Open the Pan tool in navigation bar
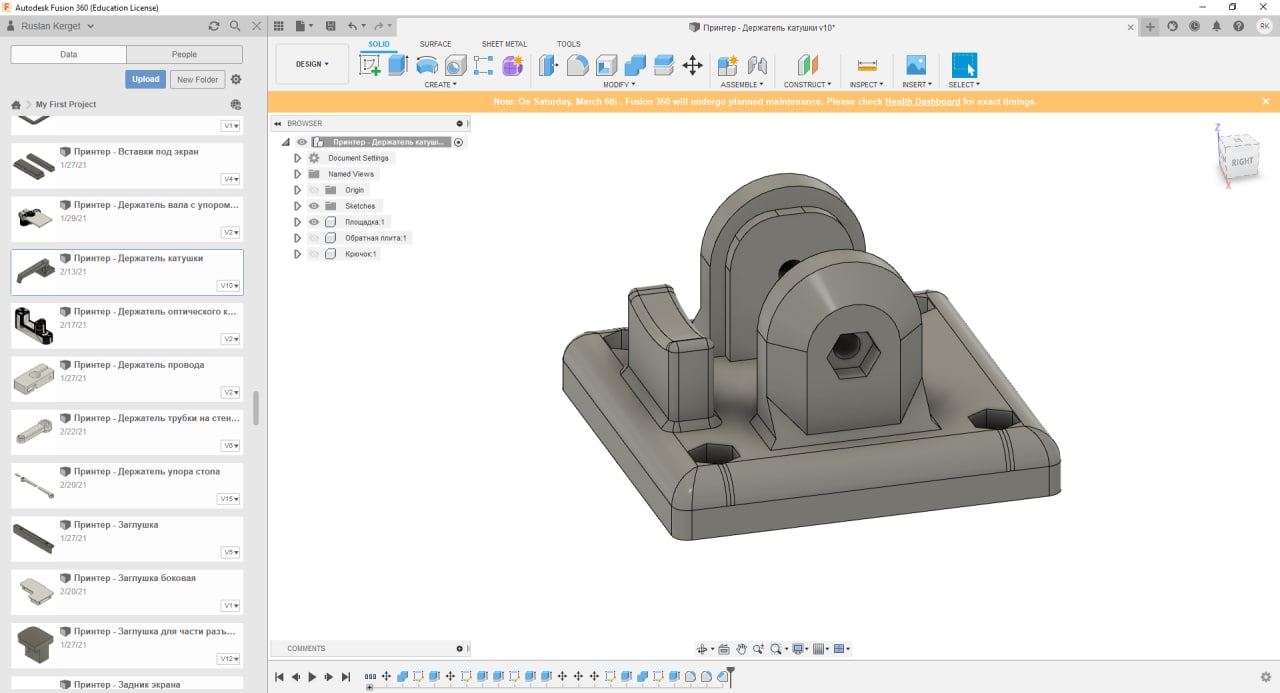The width and height of the screenshot is (1280, 693). tap(741, 649)
